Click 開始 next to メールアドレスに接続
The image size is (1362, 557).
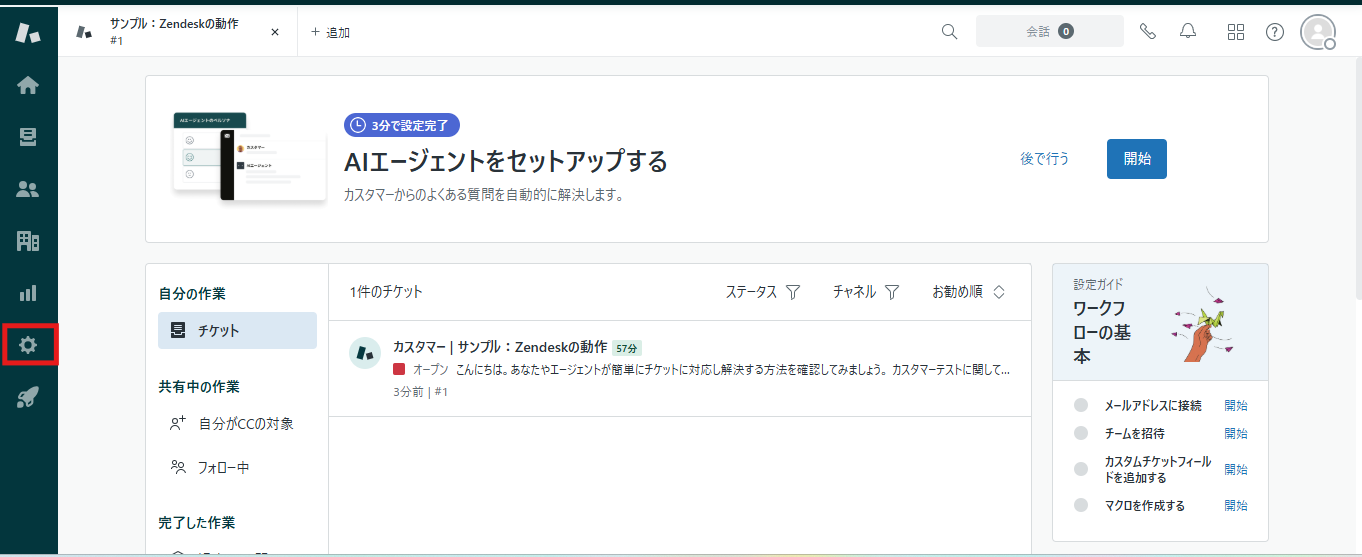1236,406
